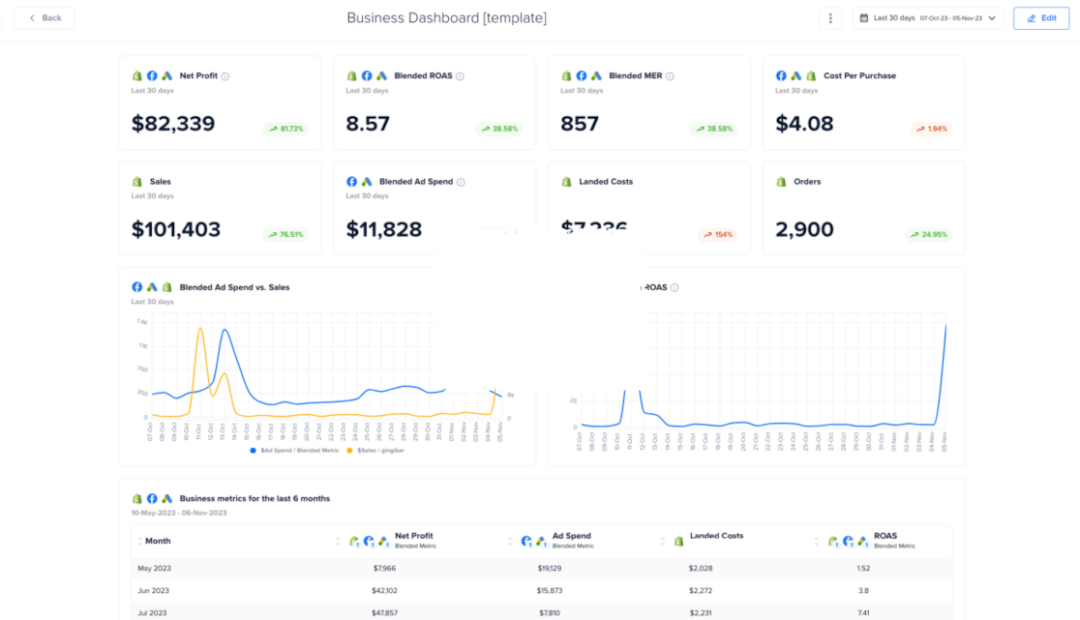Click the Shopify icon beside Landed Costs column header
Image resolution: width=1080 pixels, height=620 pixels.
click(678, 540)
